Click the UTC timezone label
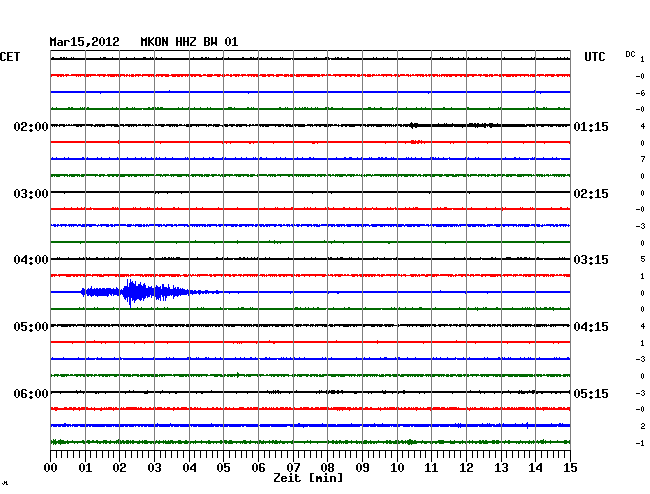Image resolution: width=650 pixels, height=494 pixels. tap(594, 57)
